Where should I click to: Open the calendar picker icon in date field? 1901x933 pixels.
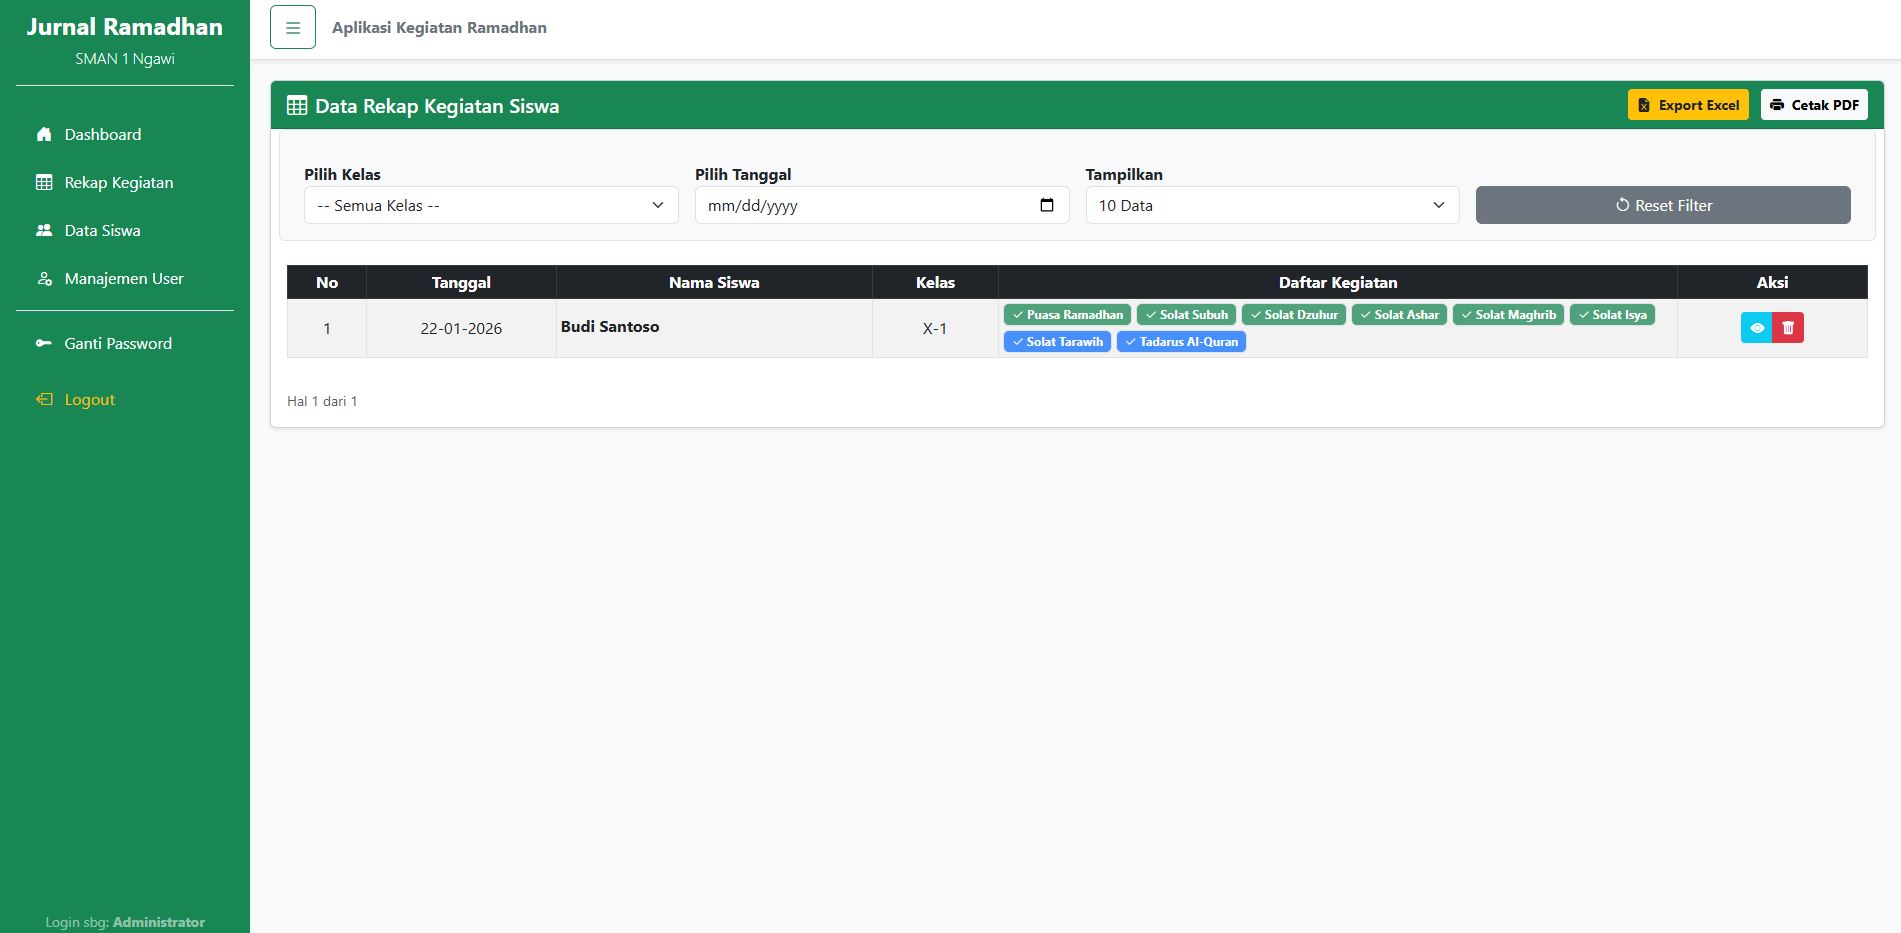click(x=1047, y=205)
